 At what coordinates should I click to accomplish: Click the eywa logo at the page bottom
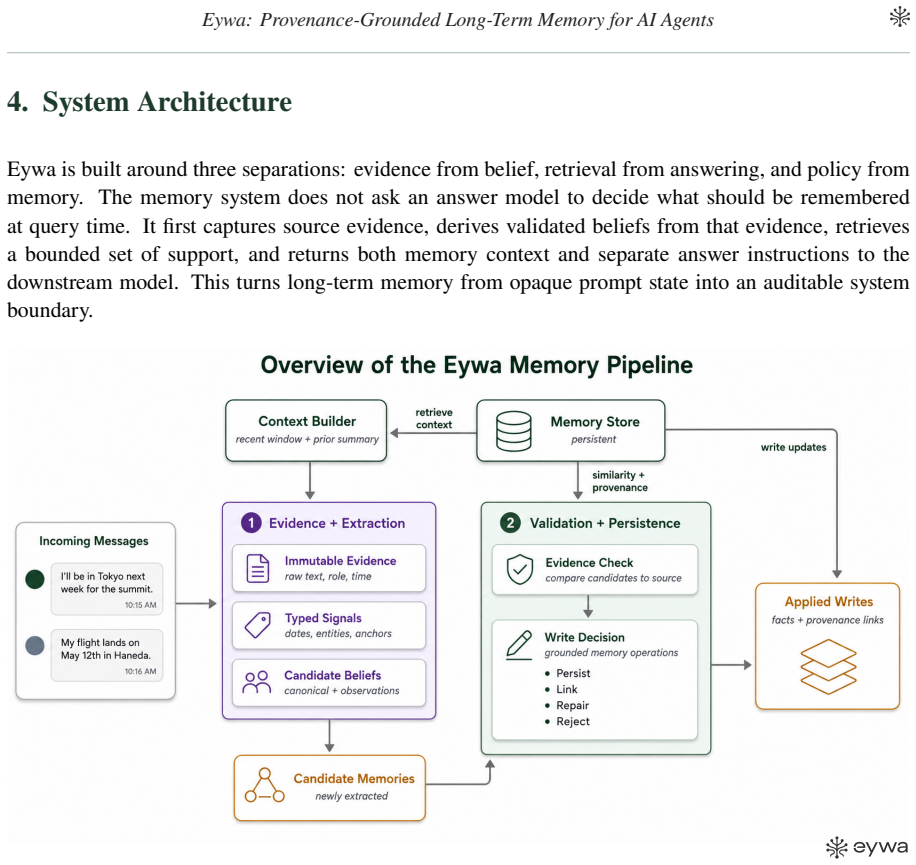pos(867,847)
